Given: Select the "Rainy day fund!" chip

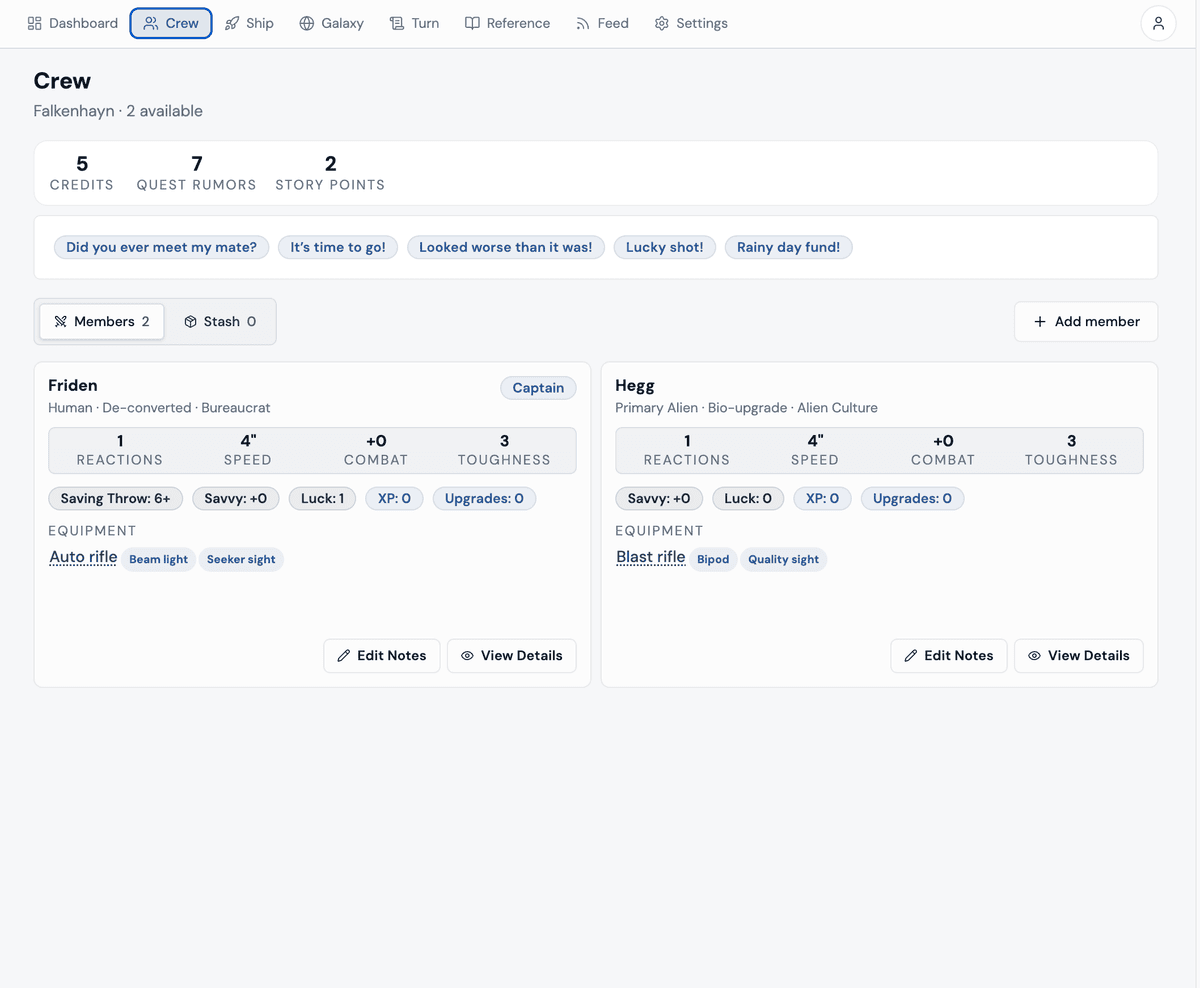Looking at the screenshot, I should pyautogui.click(x=789, y=247).
